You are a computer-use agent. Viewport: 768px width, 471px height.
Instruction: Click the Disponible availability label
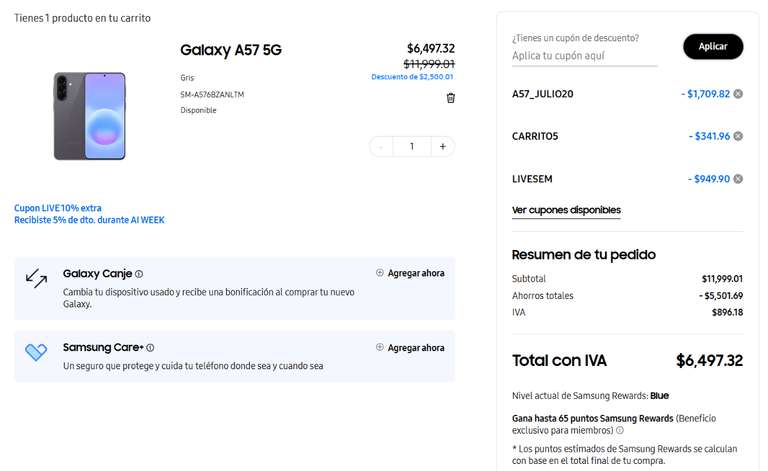tap(198, 110)
